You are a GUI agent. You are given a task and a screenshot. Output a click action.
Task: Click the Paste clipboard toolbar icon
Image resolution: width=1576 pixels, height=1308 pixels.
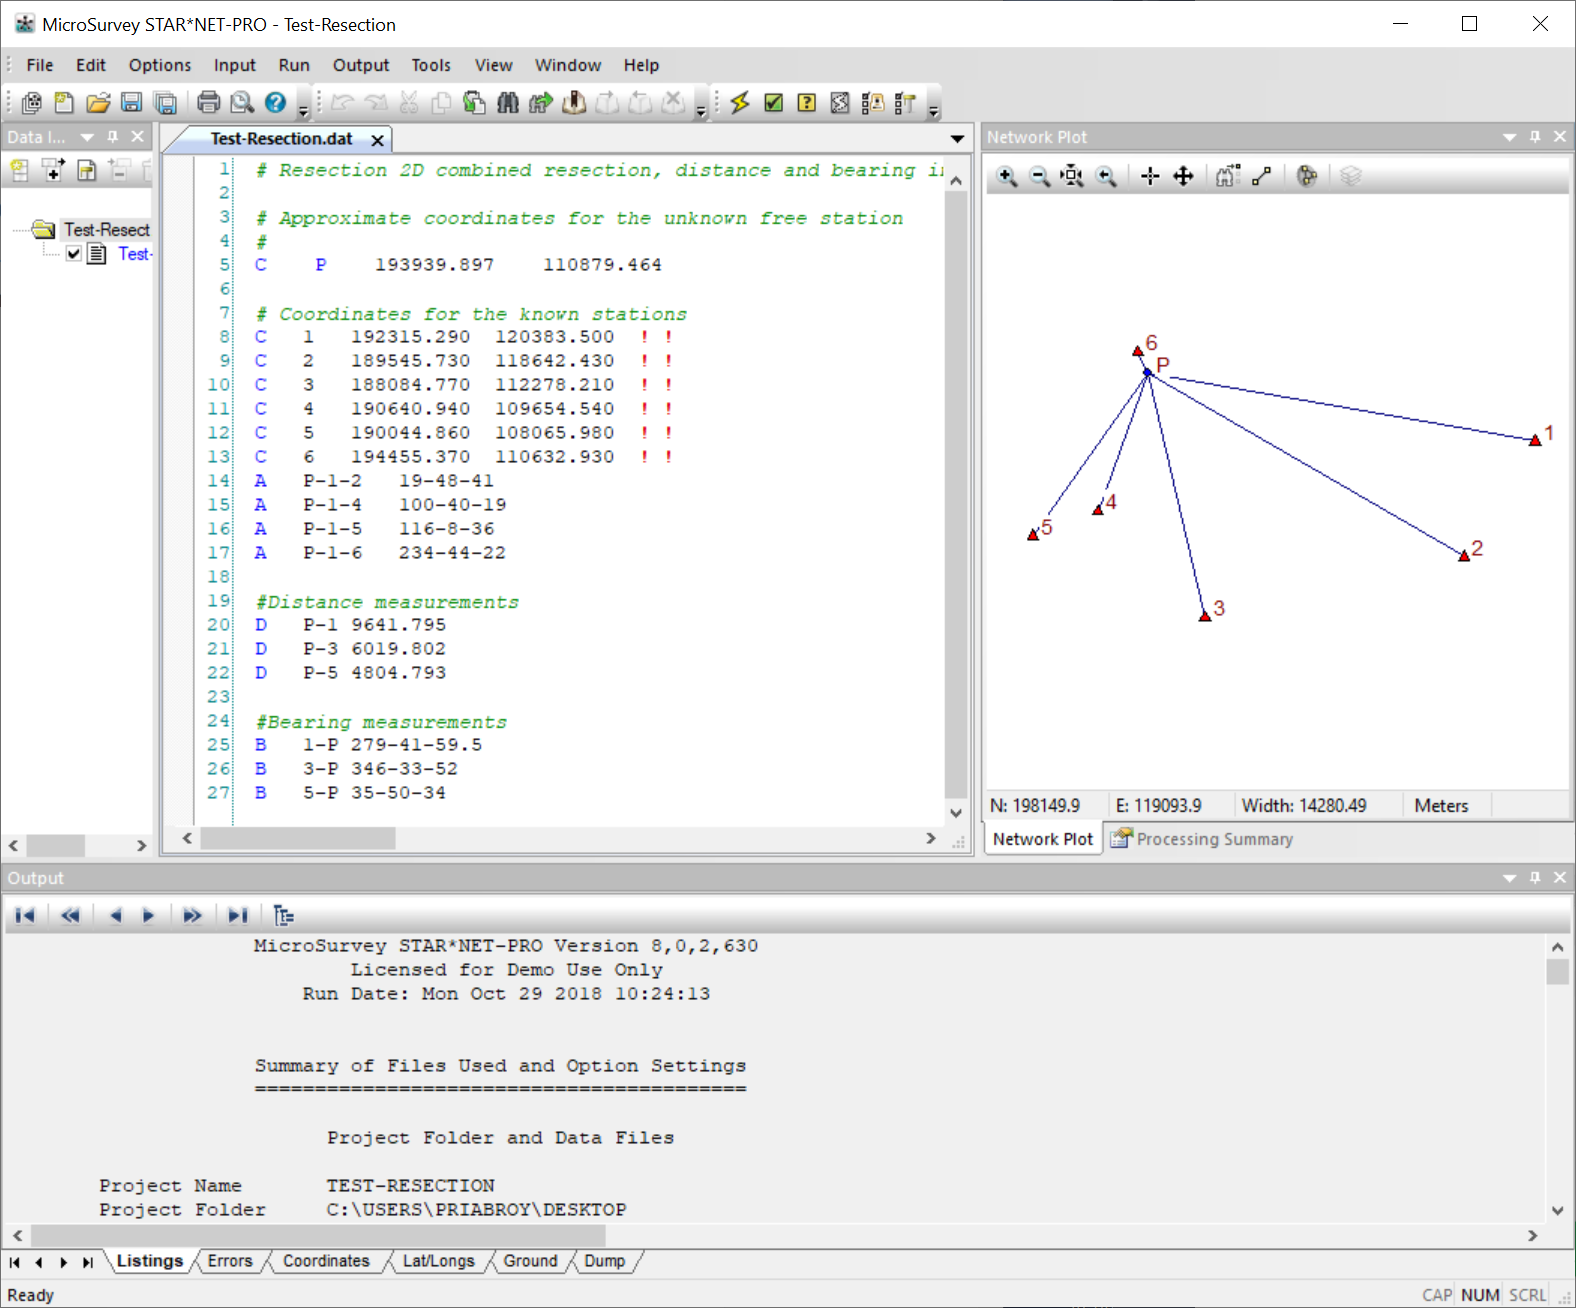(474, 102)
